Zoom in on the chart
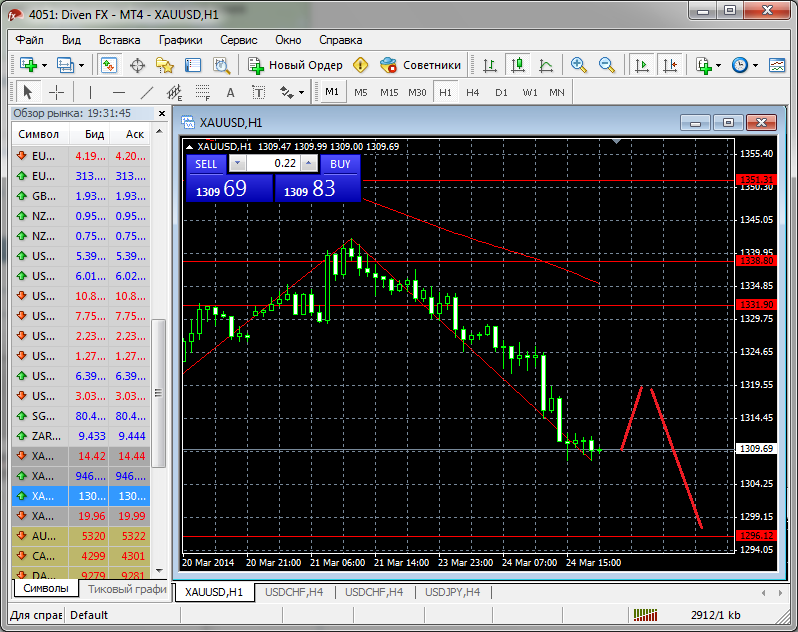Viewport: 798px width, 632px height. [578, 65]
